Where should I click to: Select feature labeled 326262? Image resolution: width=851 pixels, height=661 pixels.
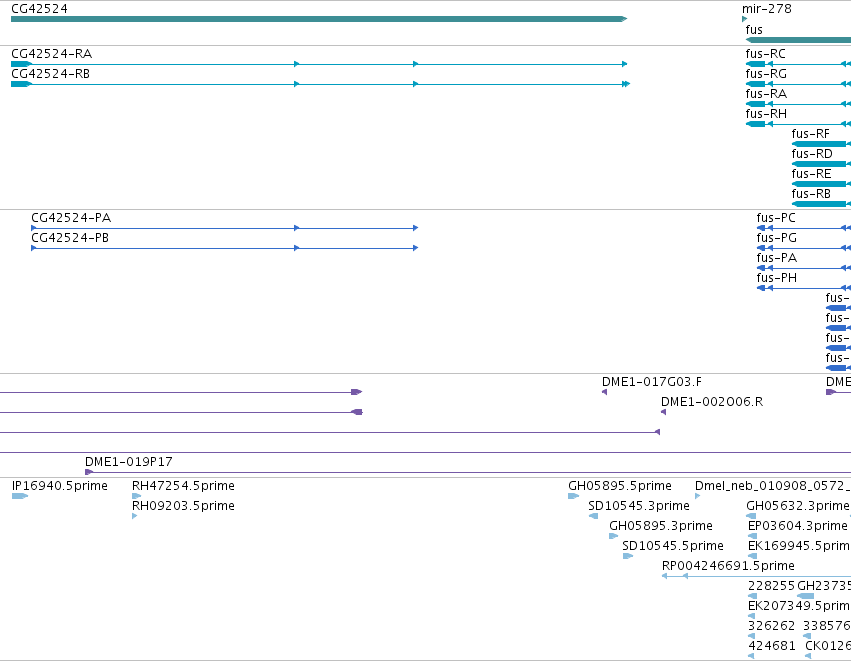click(771, 626)
